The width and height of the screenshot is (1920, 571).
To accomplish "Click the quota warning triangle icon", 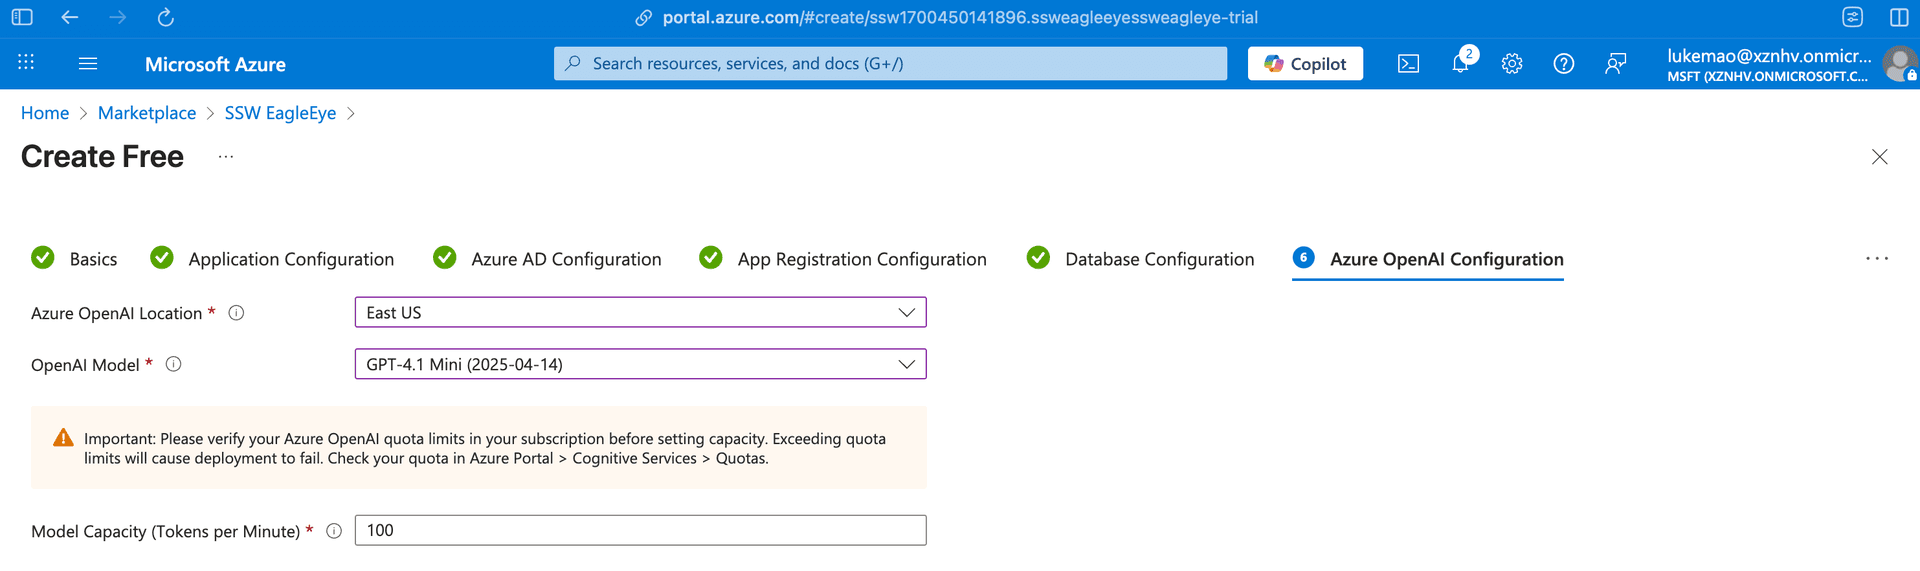I will 63,438.
